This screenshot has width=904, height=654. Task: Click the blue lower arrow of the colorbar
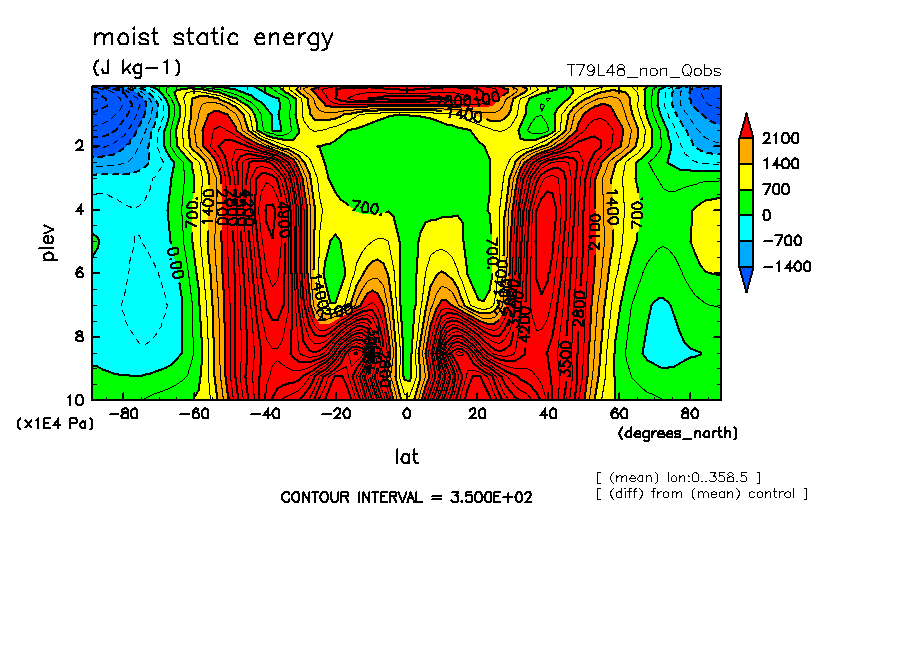point(745,282)
